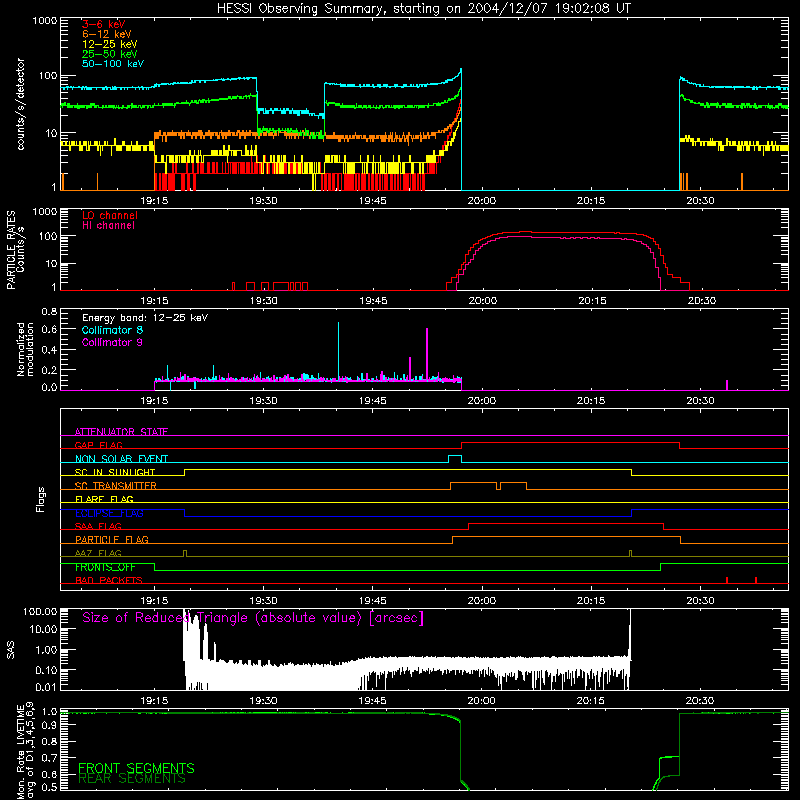Click 19:45 under the counts panel
This screenshot has height=800, width=800.
coord(372,201)
